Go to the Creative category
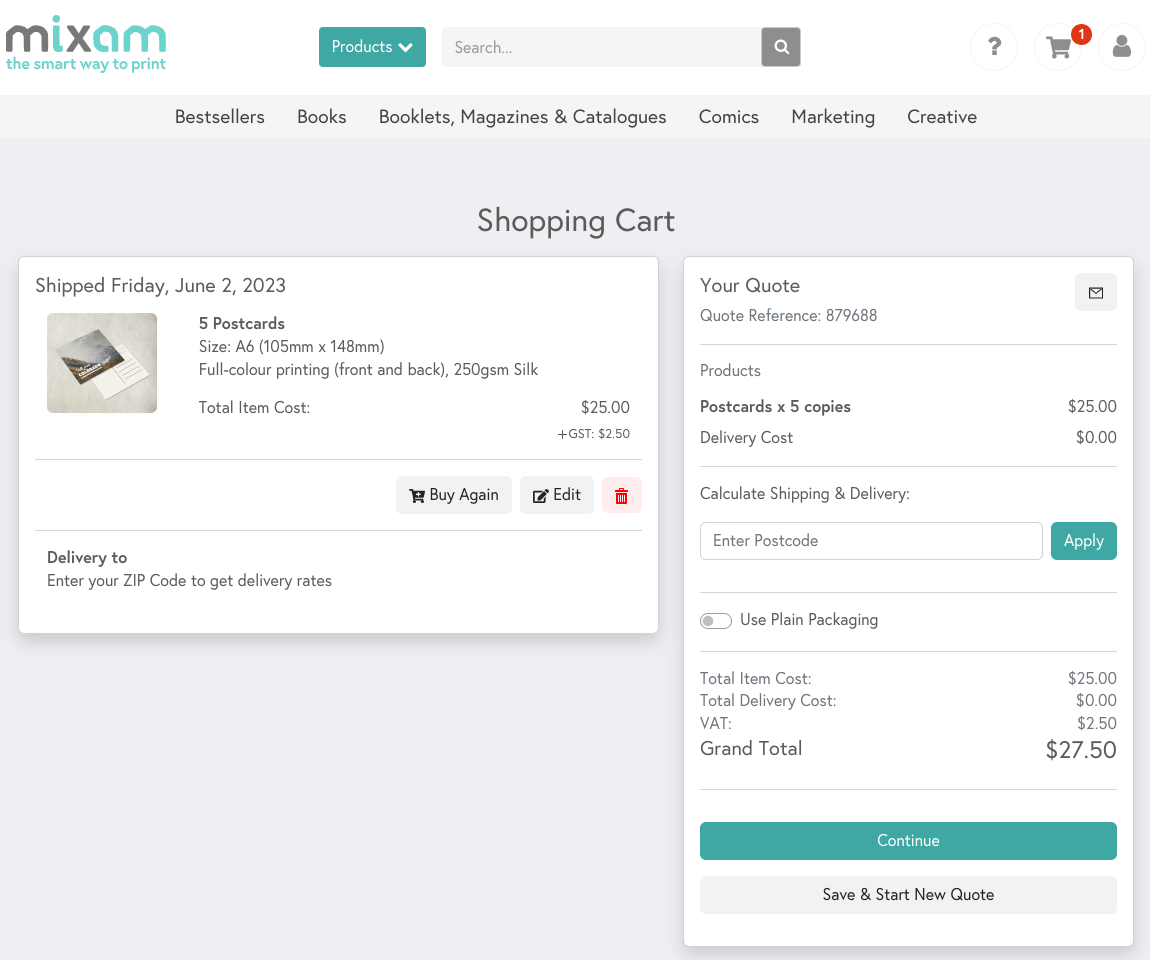The height and width of the screenshot is (960, 1150). (x=941, y=117)
